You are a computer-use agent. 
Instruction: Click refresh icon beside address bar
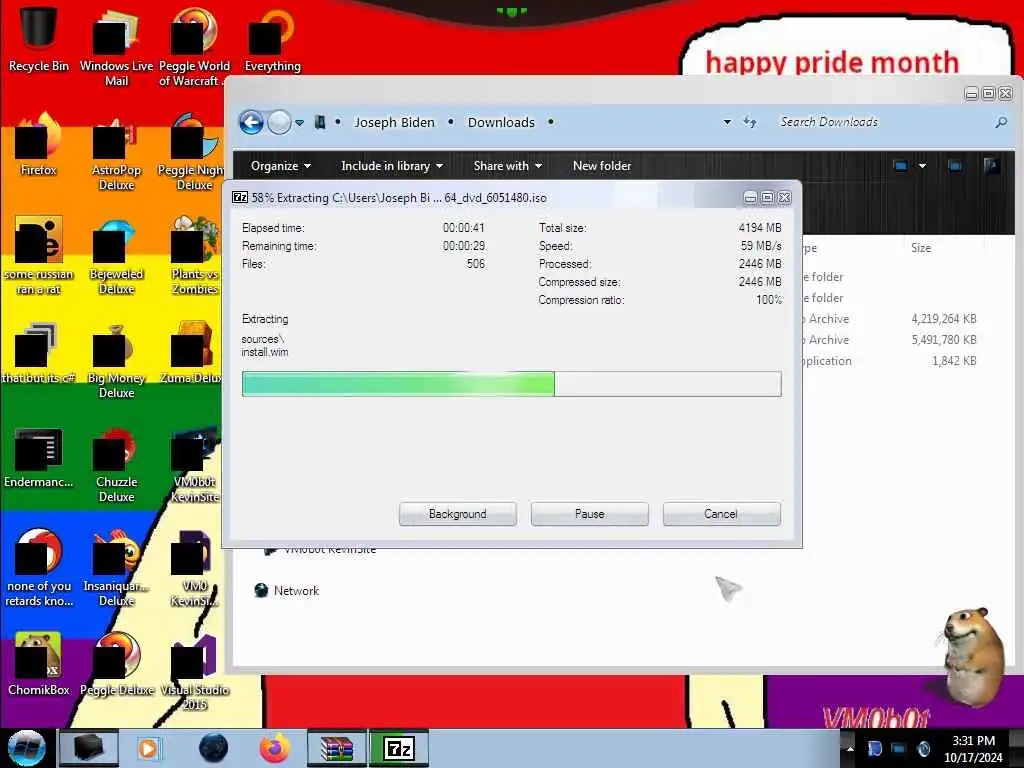750,122
